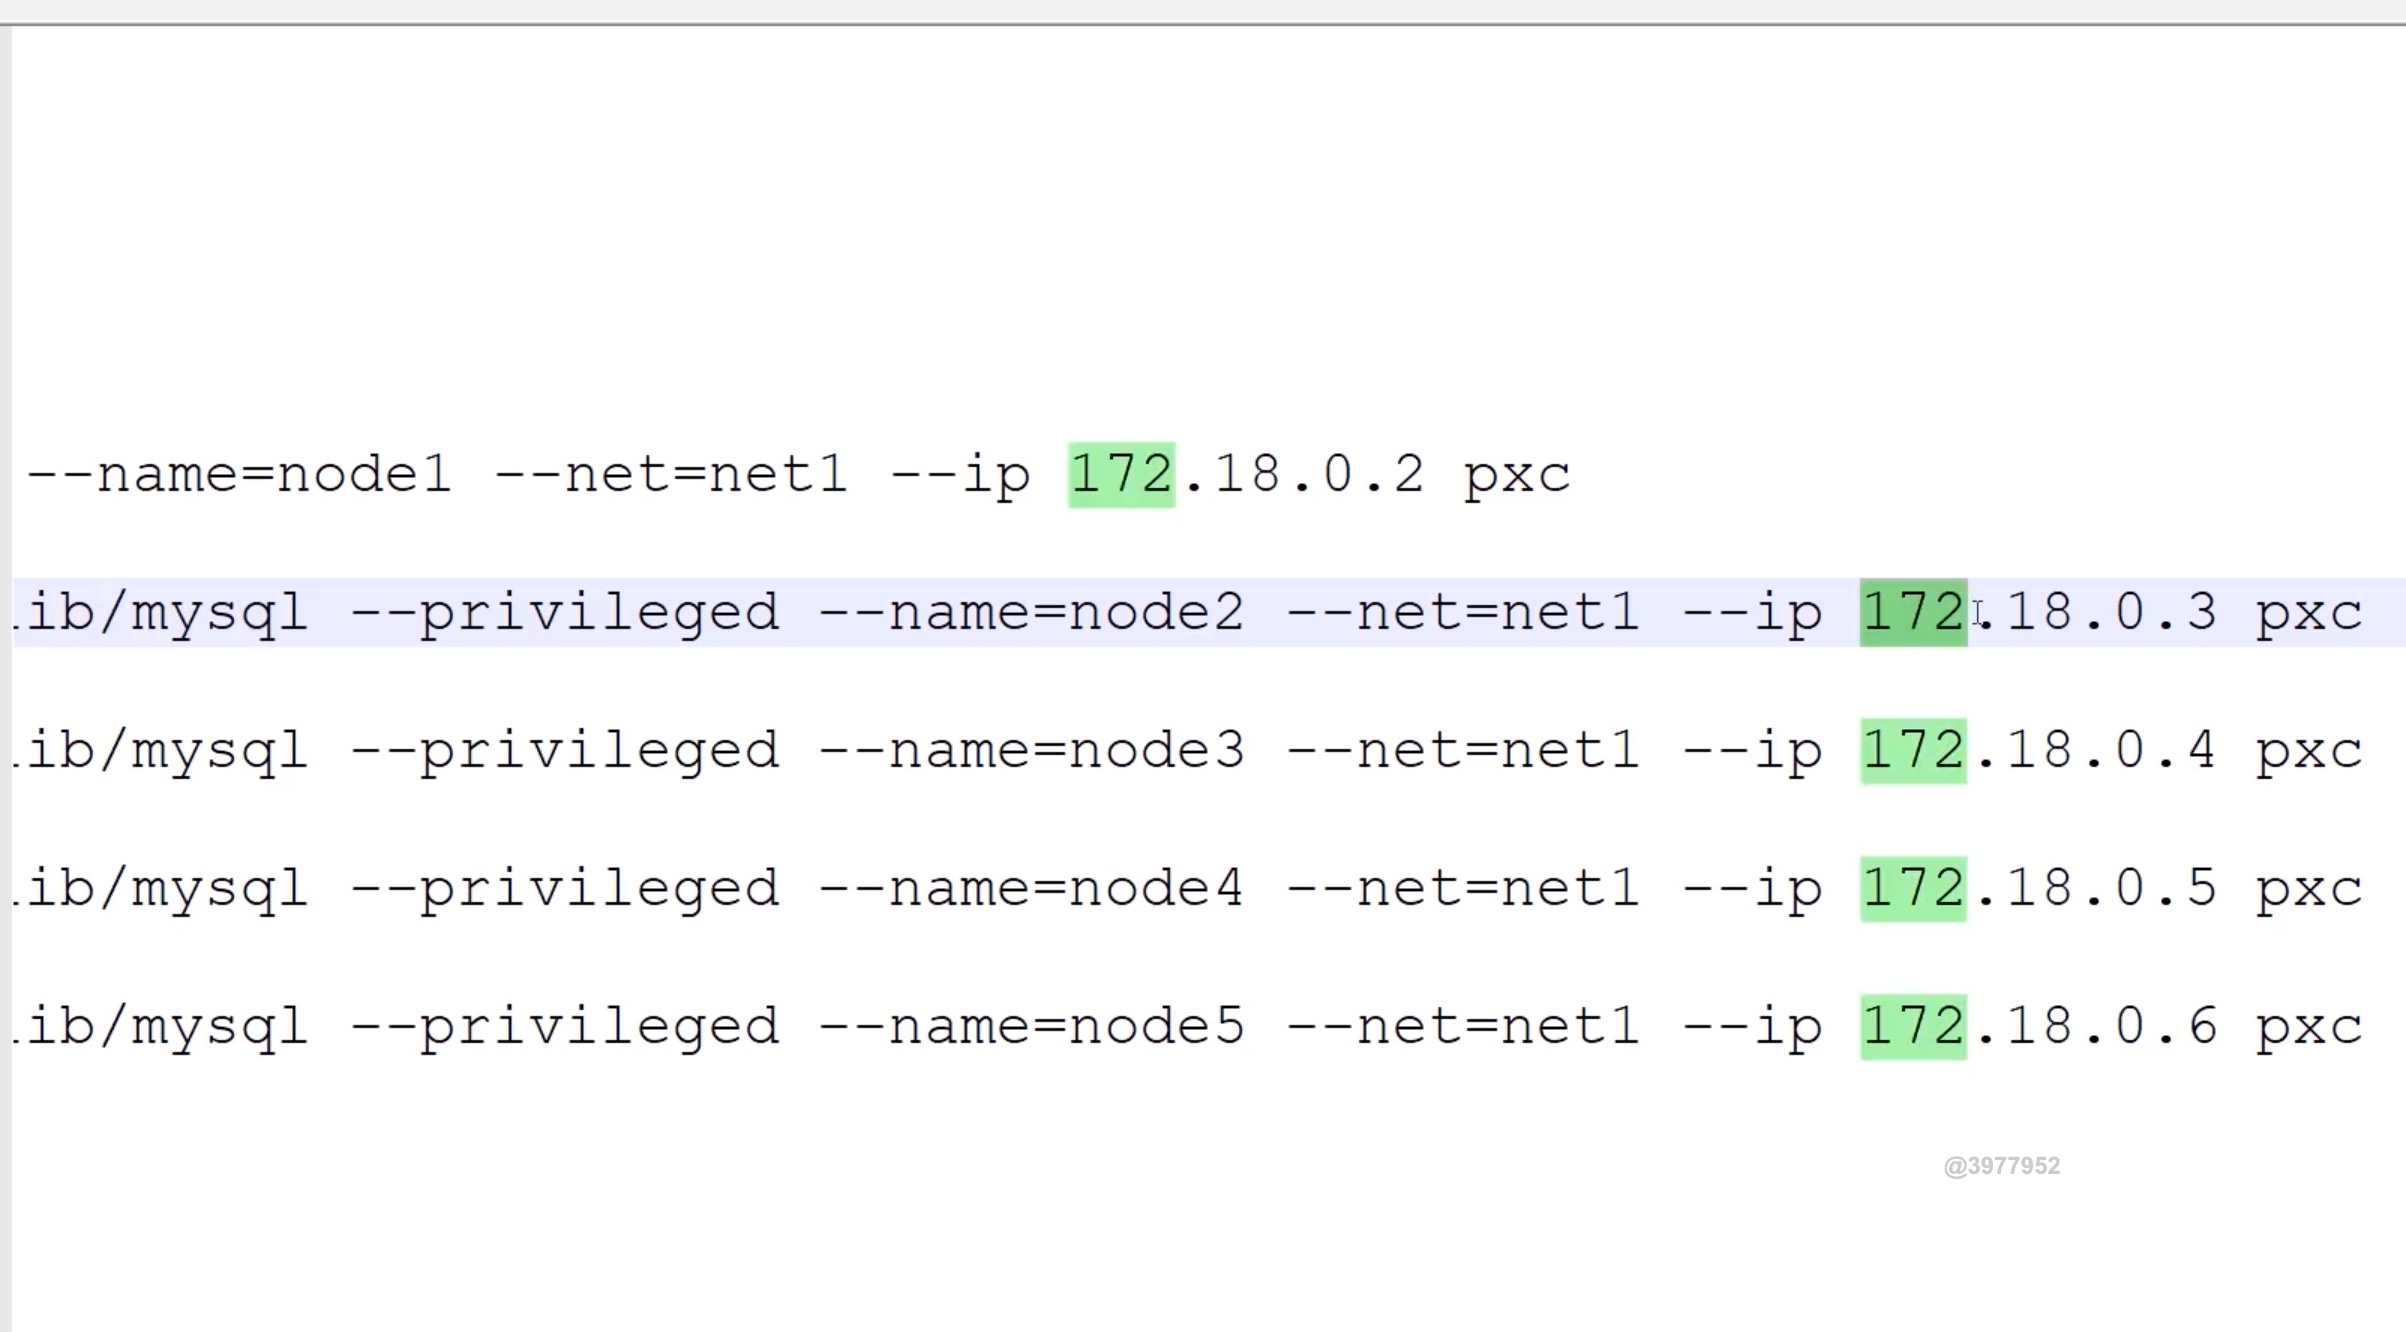Click ib/mysql on the node5 line

coord(166,1026)
